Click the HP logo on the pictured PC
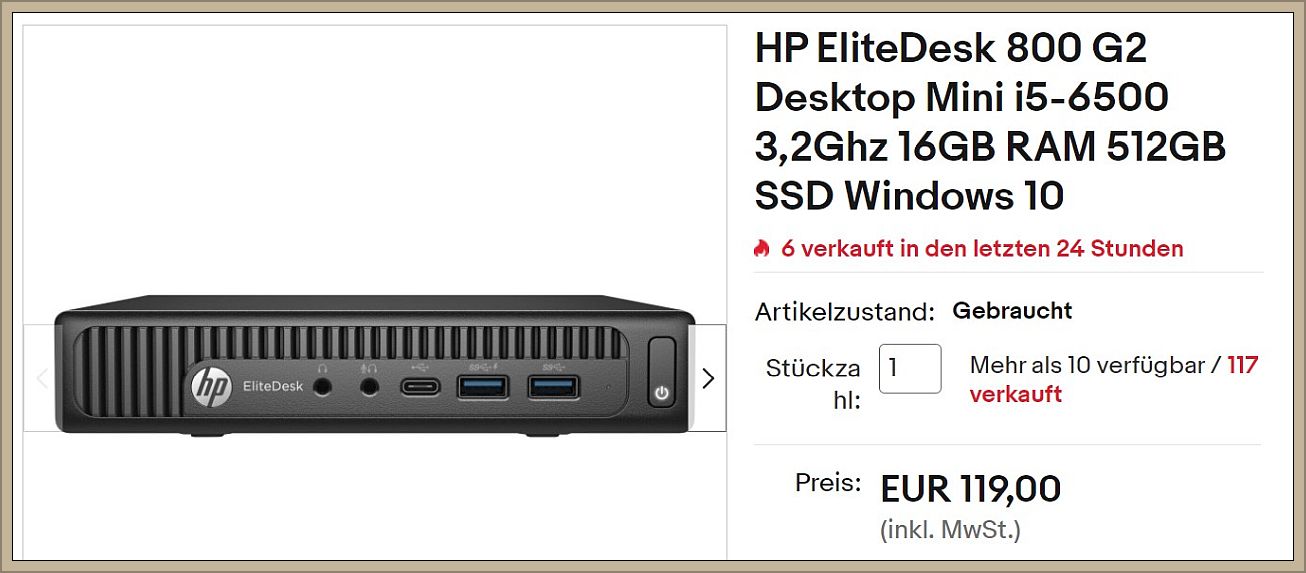The image size is (1306, 573). pyautogui.click(x=210, y=388)
